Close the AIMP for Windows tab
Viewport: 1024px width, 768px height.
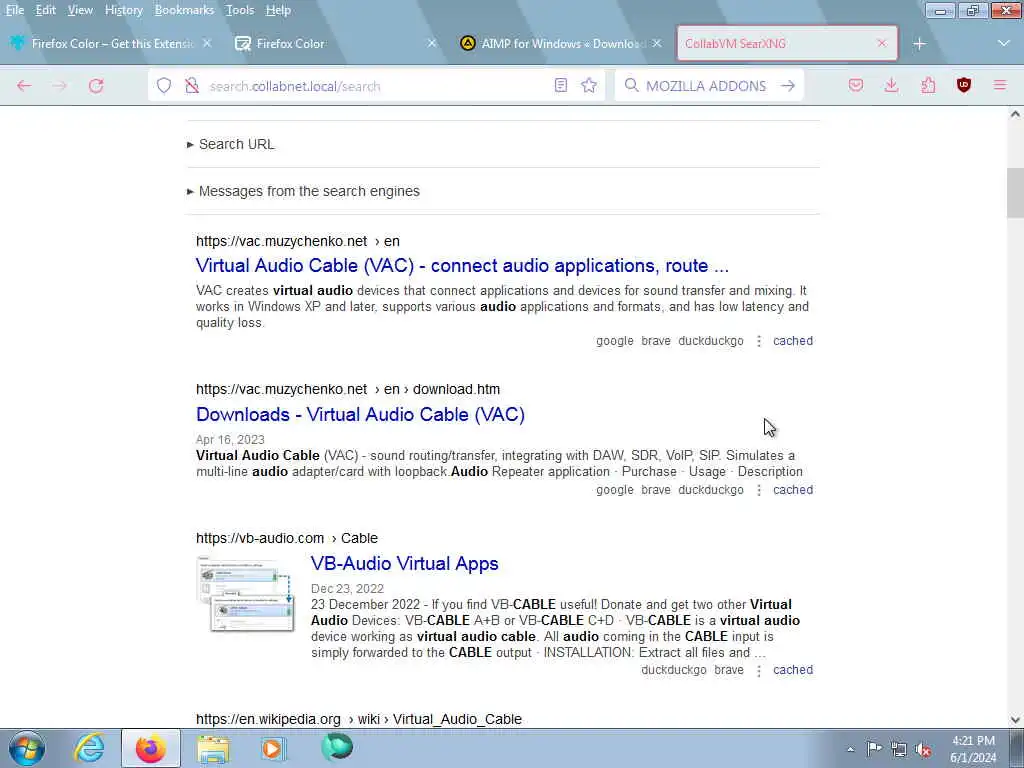click(x=657, y=43)
